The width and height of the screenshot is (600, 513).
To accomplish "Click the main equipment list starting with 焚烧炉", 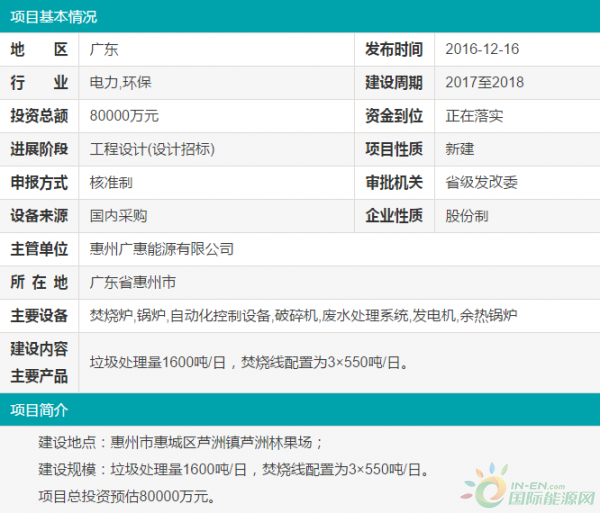I will pyautogui.click(x=303, y=316).
